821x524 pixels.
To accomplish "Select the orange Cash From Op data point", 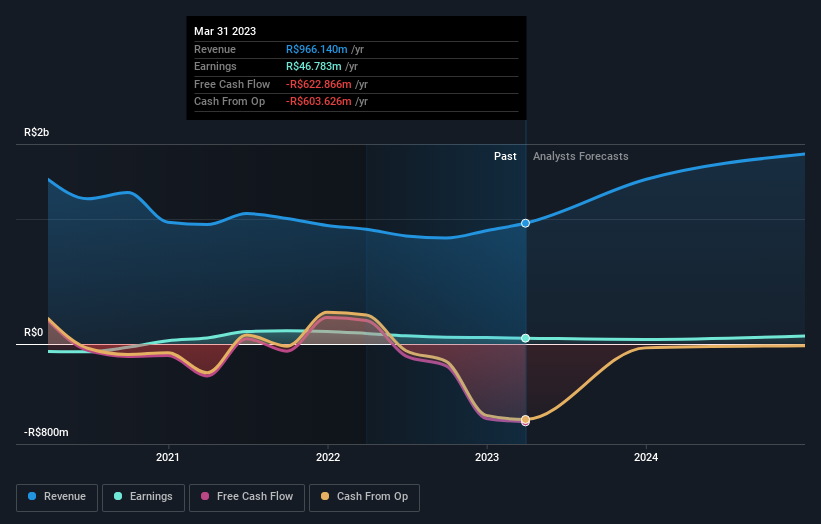I will [525, 419].
